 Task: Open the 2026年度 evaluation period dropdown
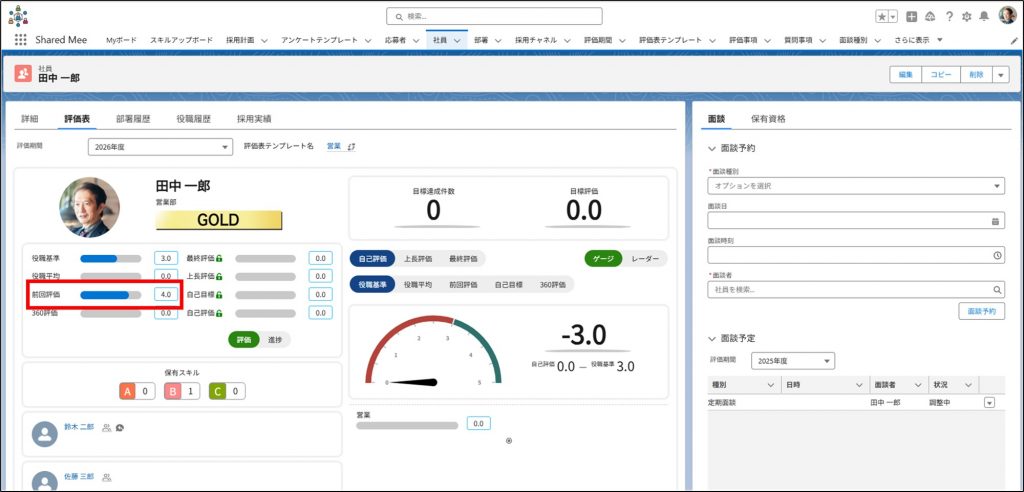click(x=159, y=147)
